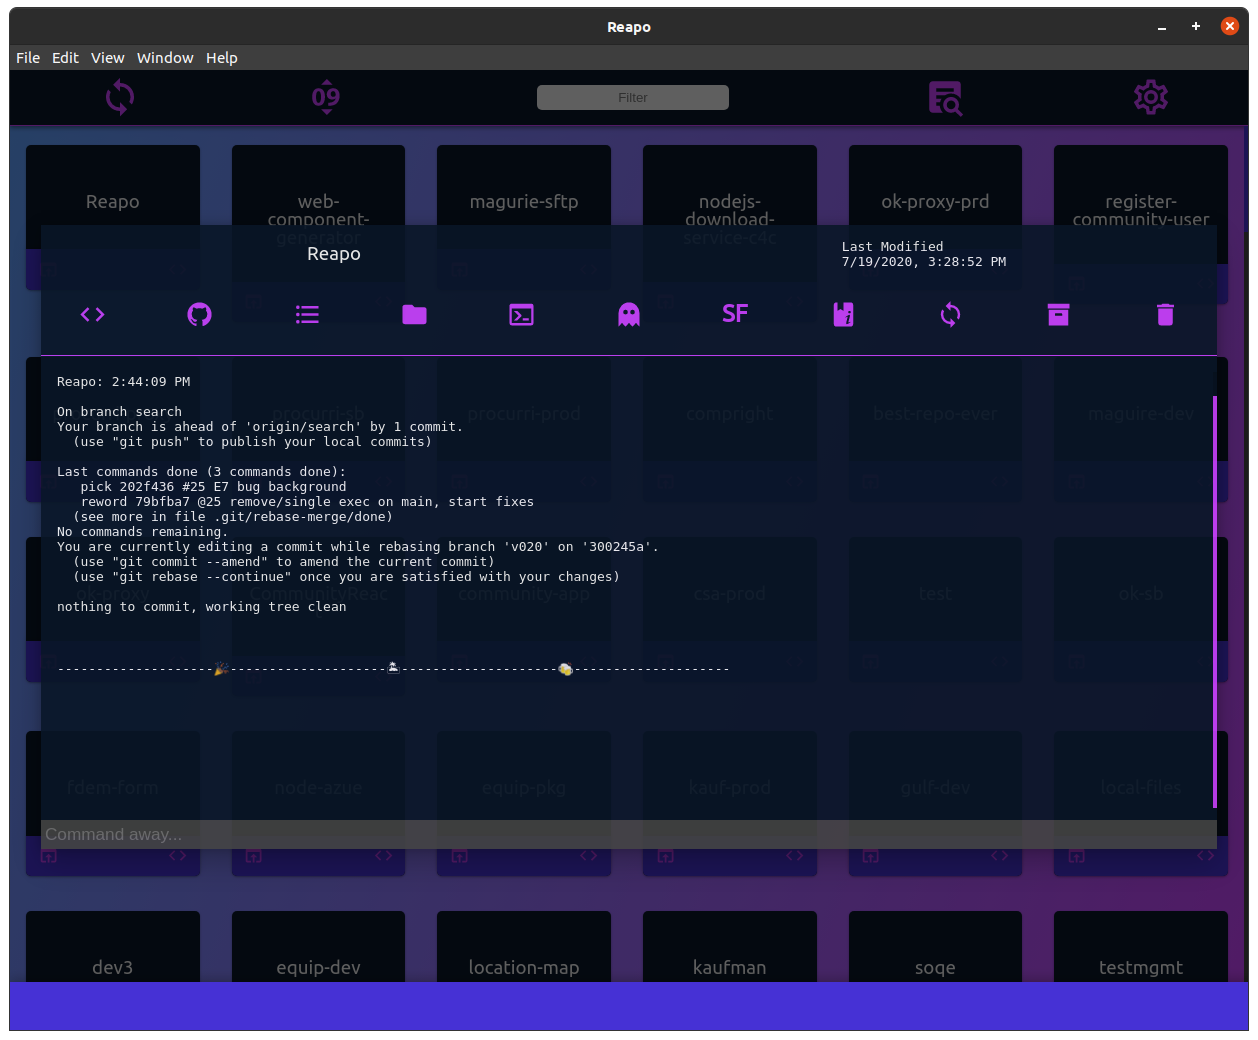
Task: Open the file info icon in Reapo panel
Action: 843,315
